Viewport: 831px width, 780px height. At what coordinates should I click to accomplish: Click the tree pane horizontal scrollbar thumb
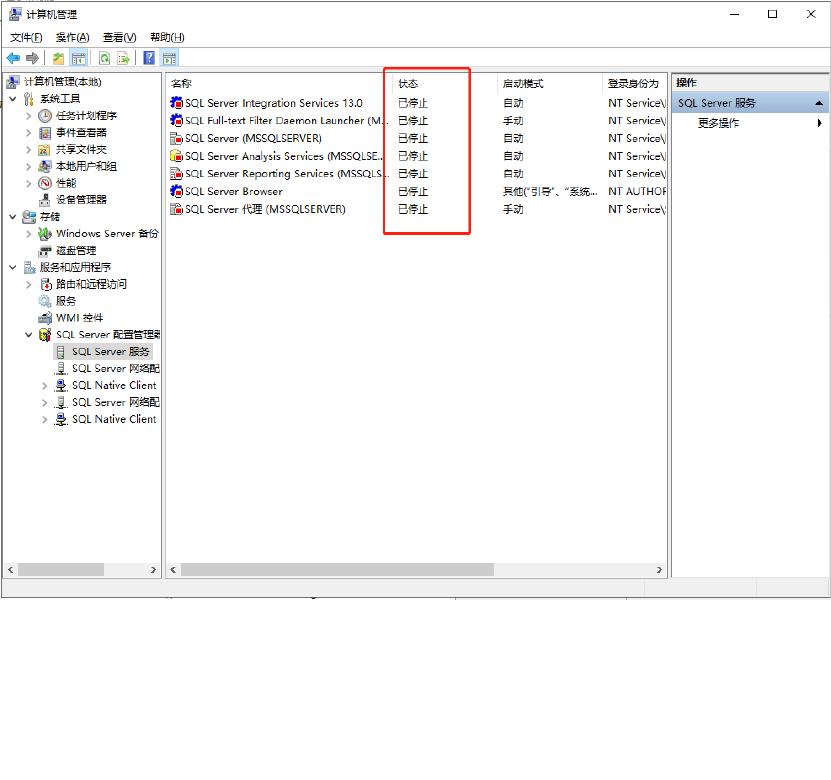tap(61, 570)
